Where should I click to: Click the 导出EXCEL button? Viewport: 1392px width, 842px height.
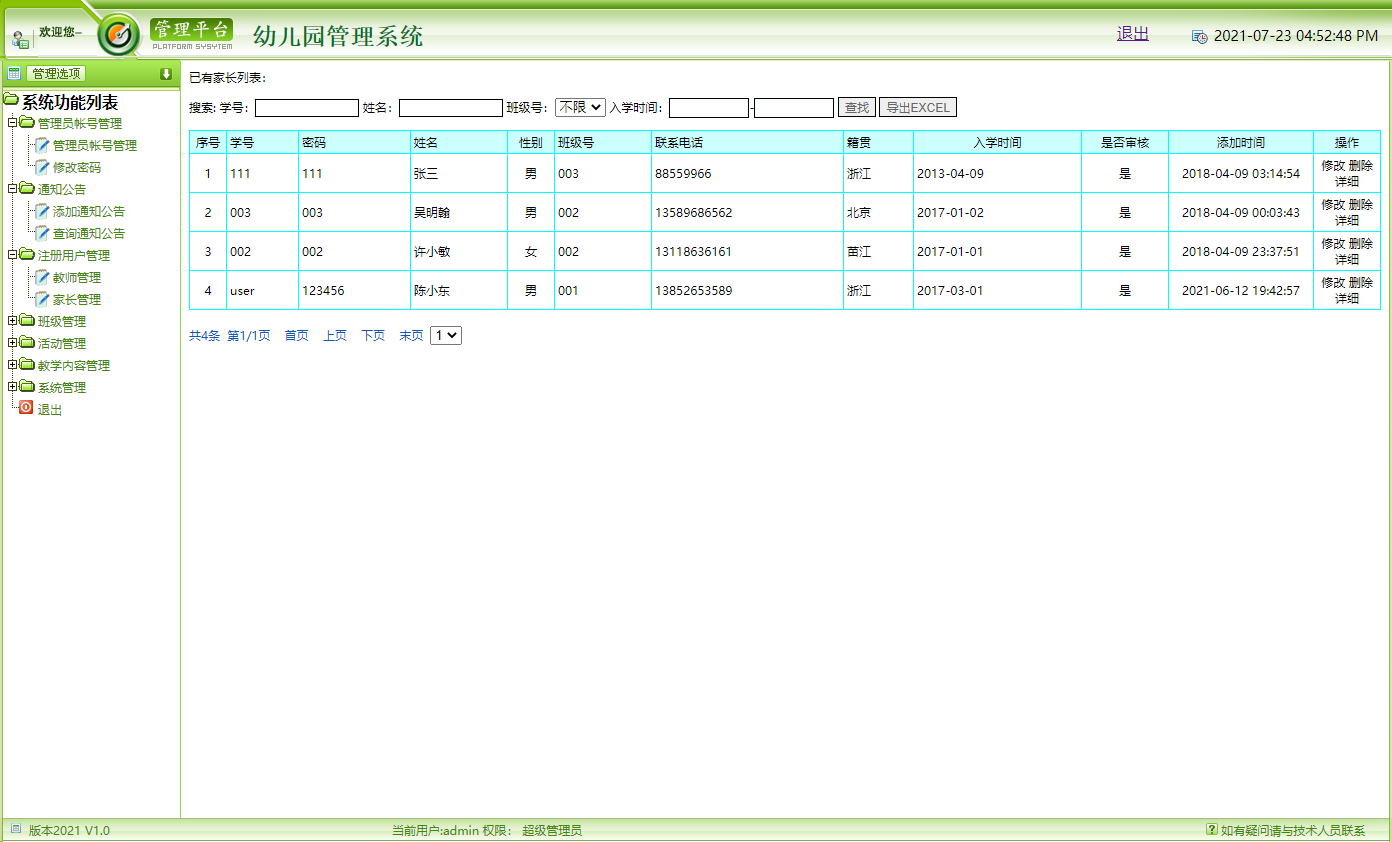(916, 107)
